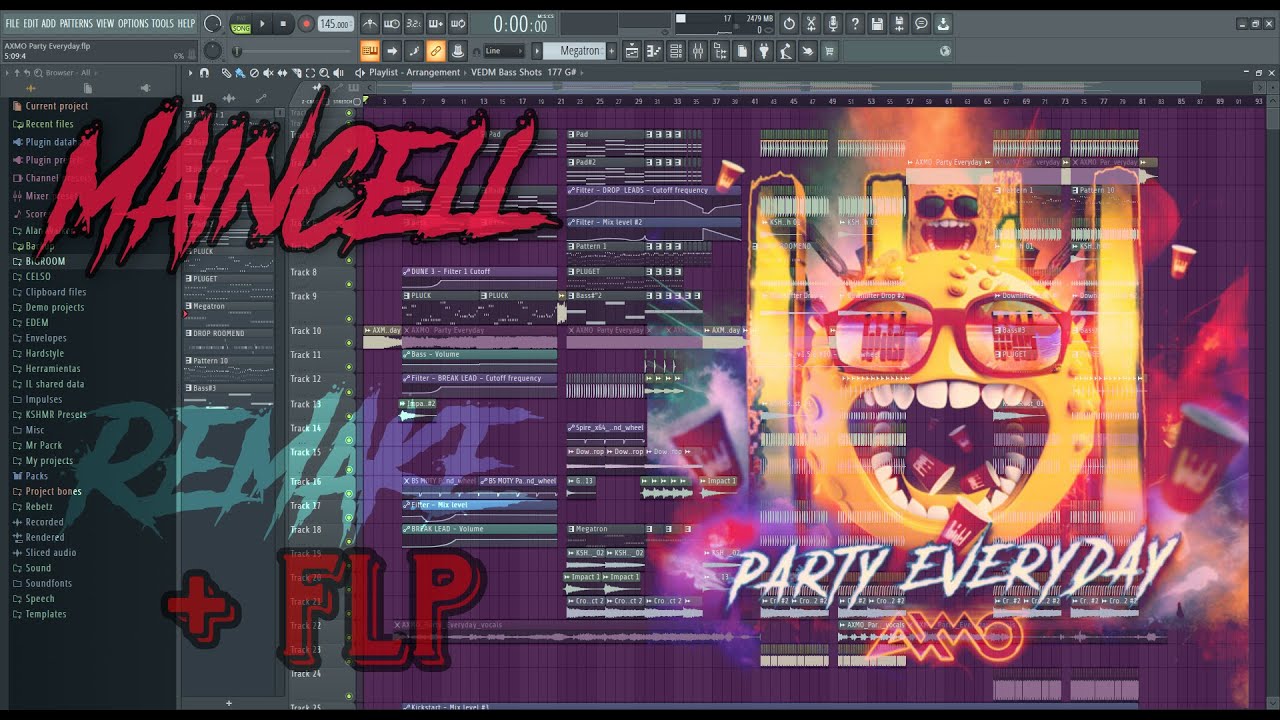1280x720 pixels.
Task: Click the save new version icon
Action: coord(899,24)
